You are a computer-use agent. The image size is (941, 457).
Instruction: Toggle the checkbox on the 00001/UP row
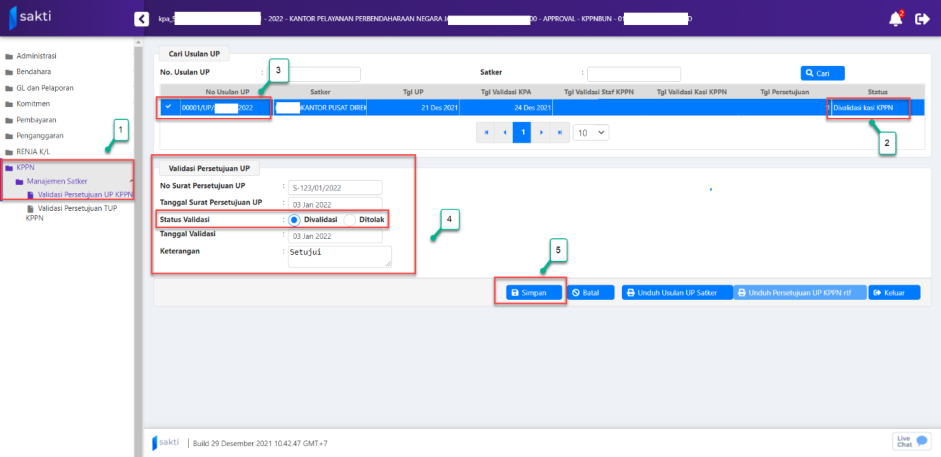pyautogui.click(x=167, y=107)
